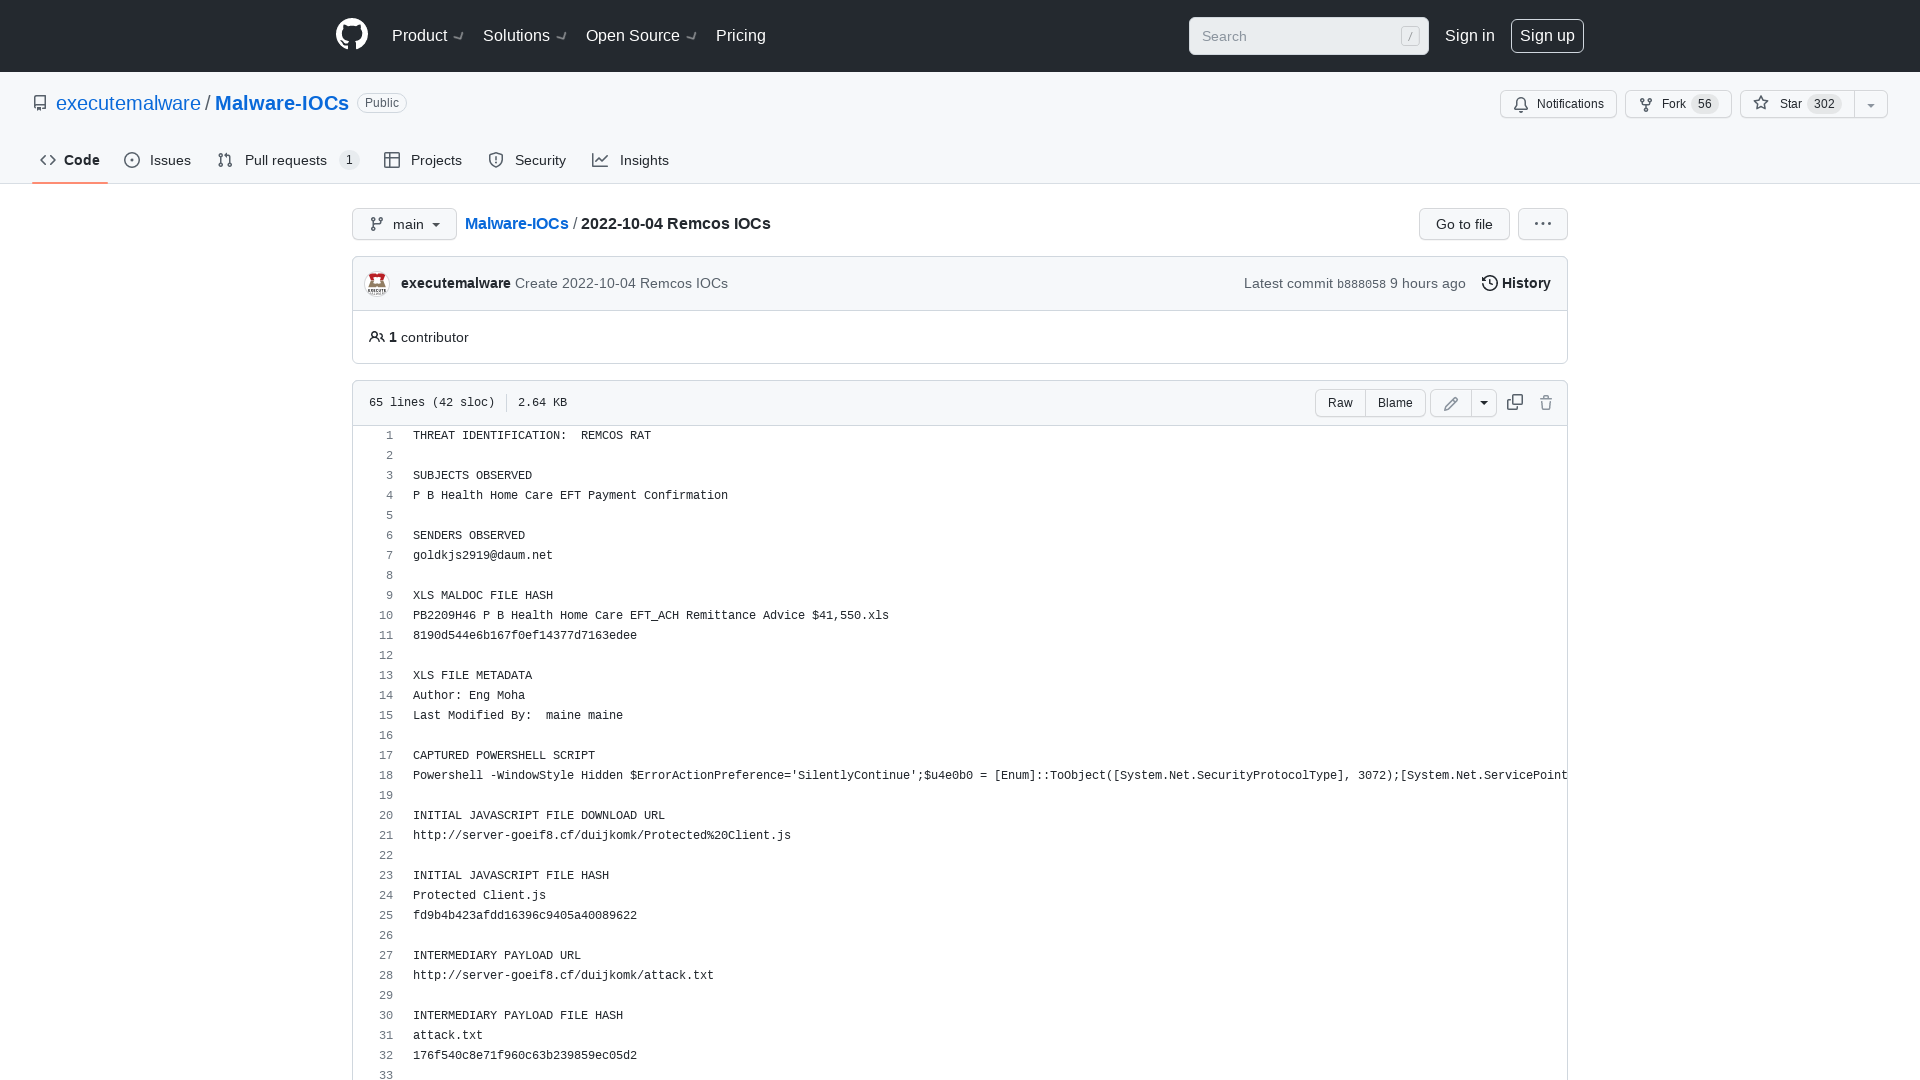Screen dimensions: 1920x1080
Task: Click the Raw button
Action: click(x=1340, y=403)
